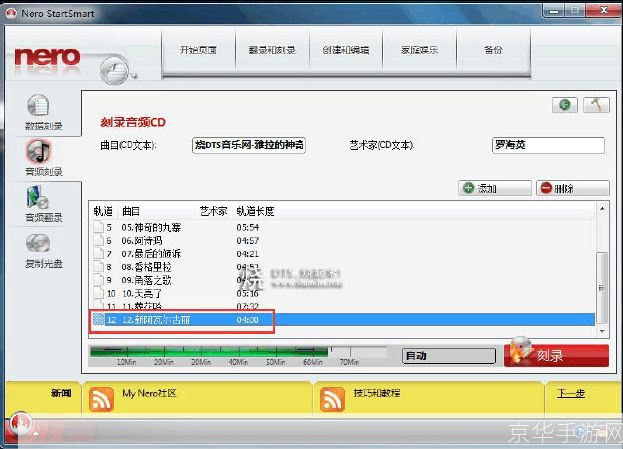The image size is (623, 449).
Task: Switch to the 备份 tab
Action: 493,50
